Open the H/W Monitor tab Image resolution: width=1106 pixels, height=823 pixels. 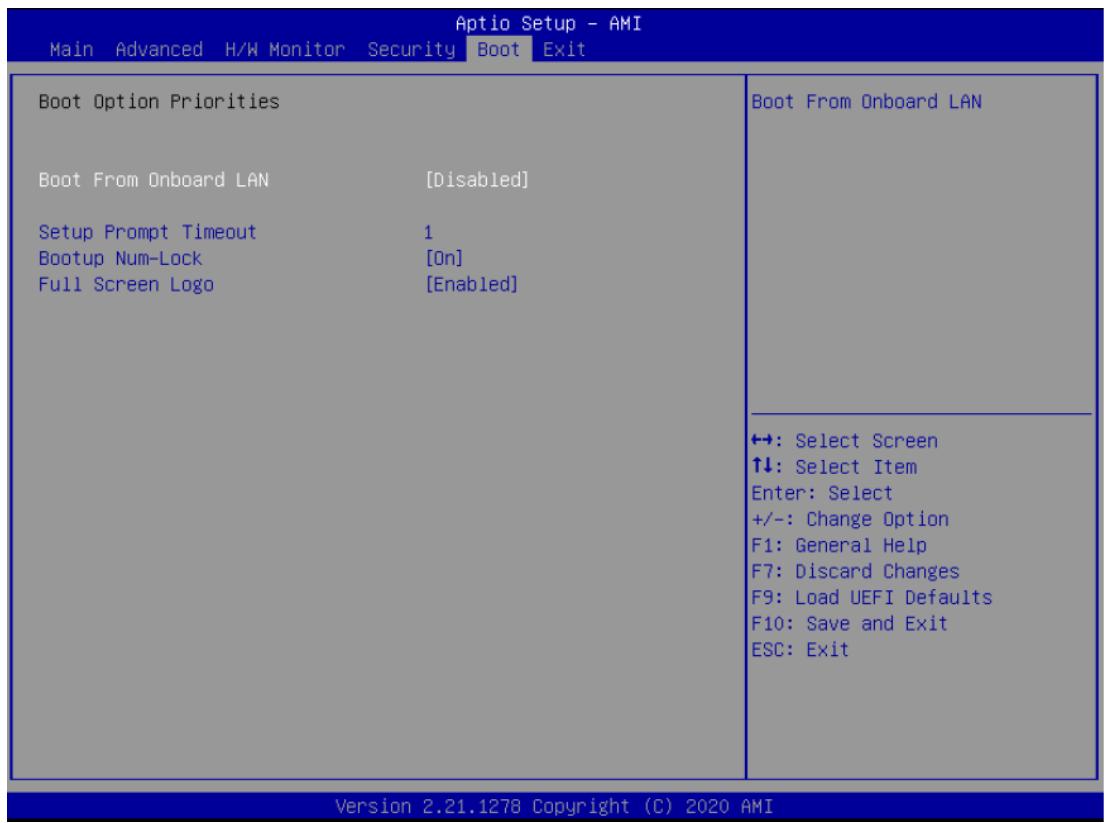[x=285, y=50]
